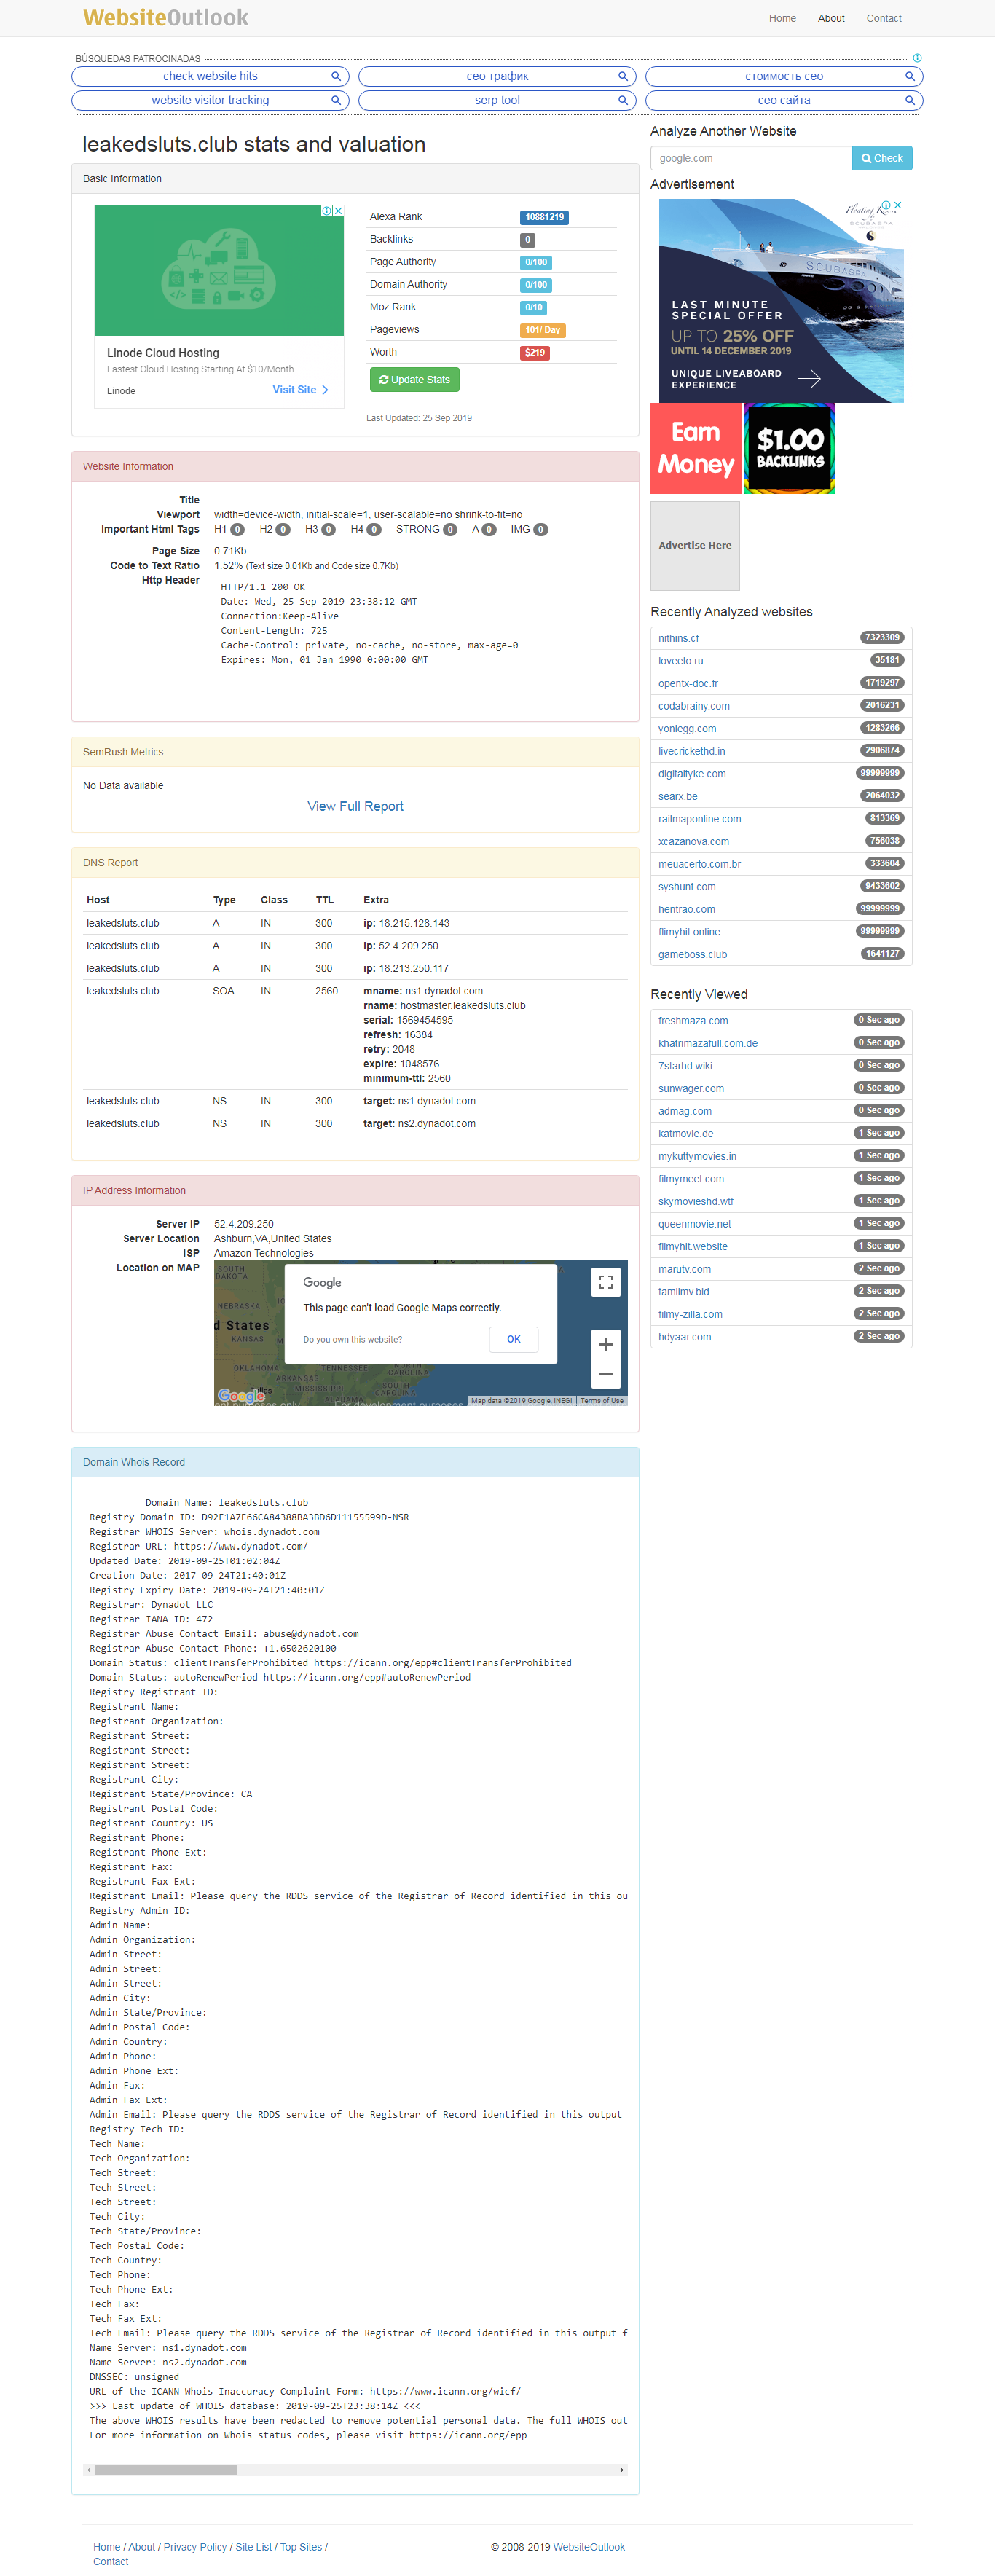Image resolution: width=995 pixels, height=2576 pixels.
Task: Open footer Privacy Policy link
Action: 195,2547
